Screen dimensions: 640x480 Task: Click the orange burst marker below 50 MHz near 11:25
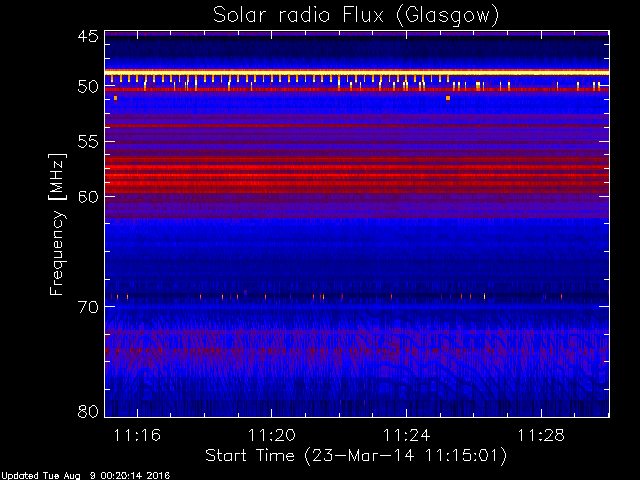(x=448, y=98)
